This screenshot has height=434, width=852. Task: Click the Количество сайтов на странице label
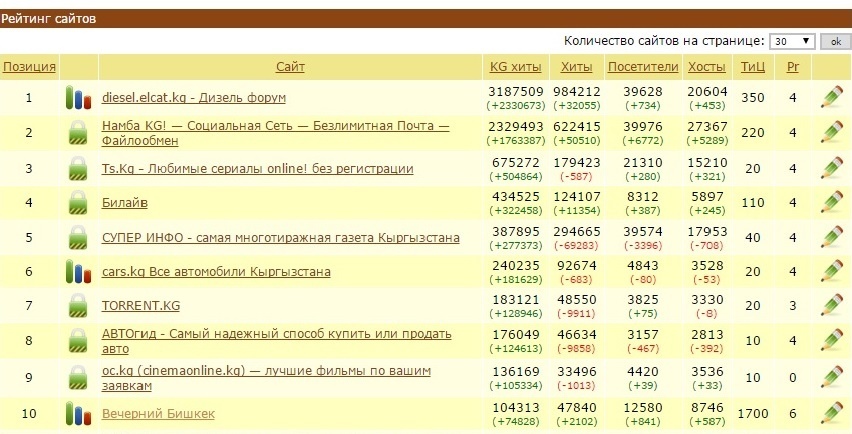(664, 41)
